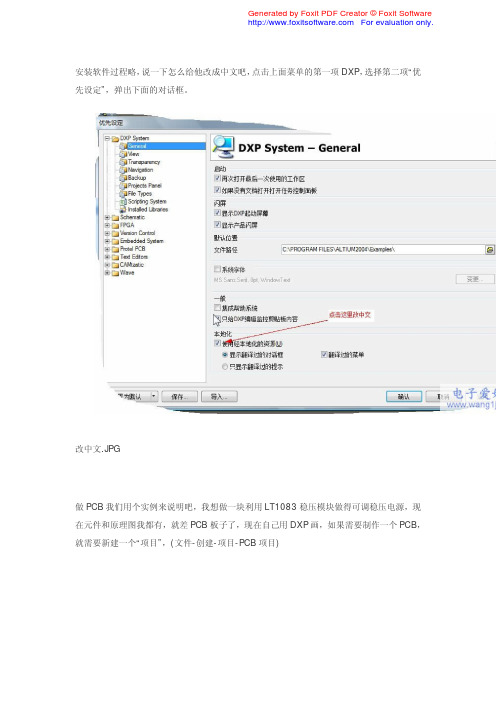Click the 变更... font button
The image size is (496, 701).
click(475, 279)
